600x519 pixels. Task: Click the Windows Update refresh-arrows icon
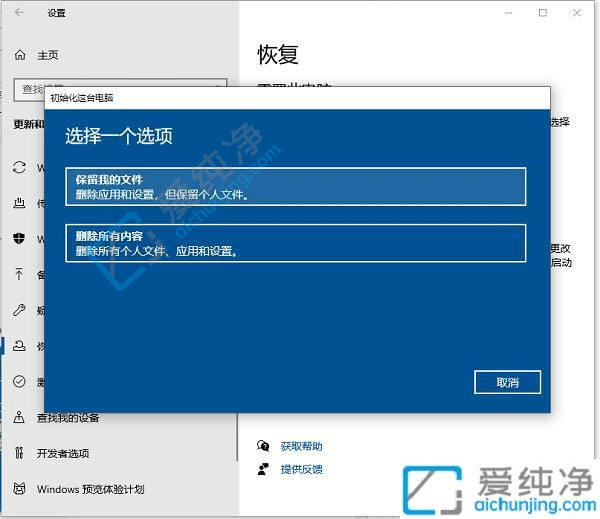[19, 167]
